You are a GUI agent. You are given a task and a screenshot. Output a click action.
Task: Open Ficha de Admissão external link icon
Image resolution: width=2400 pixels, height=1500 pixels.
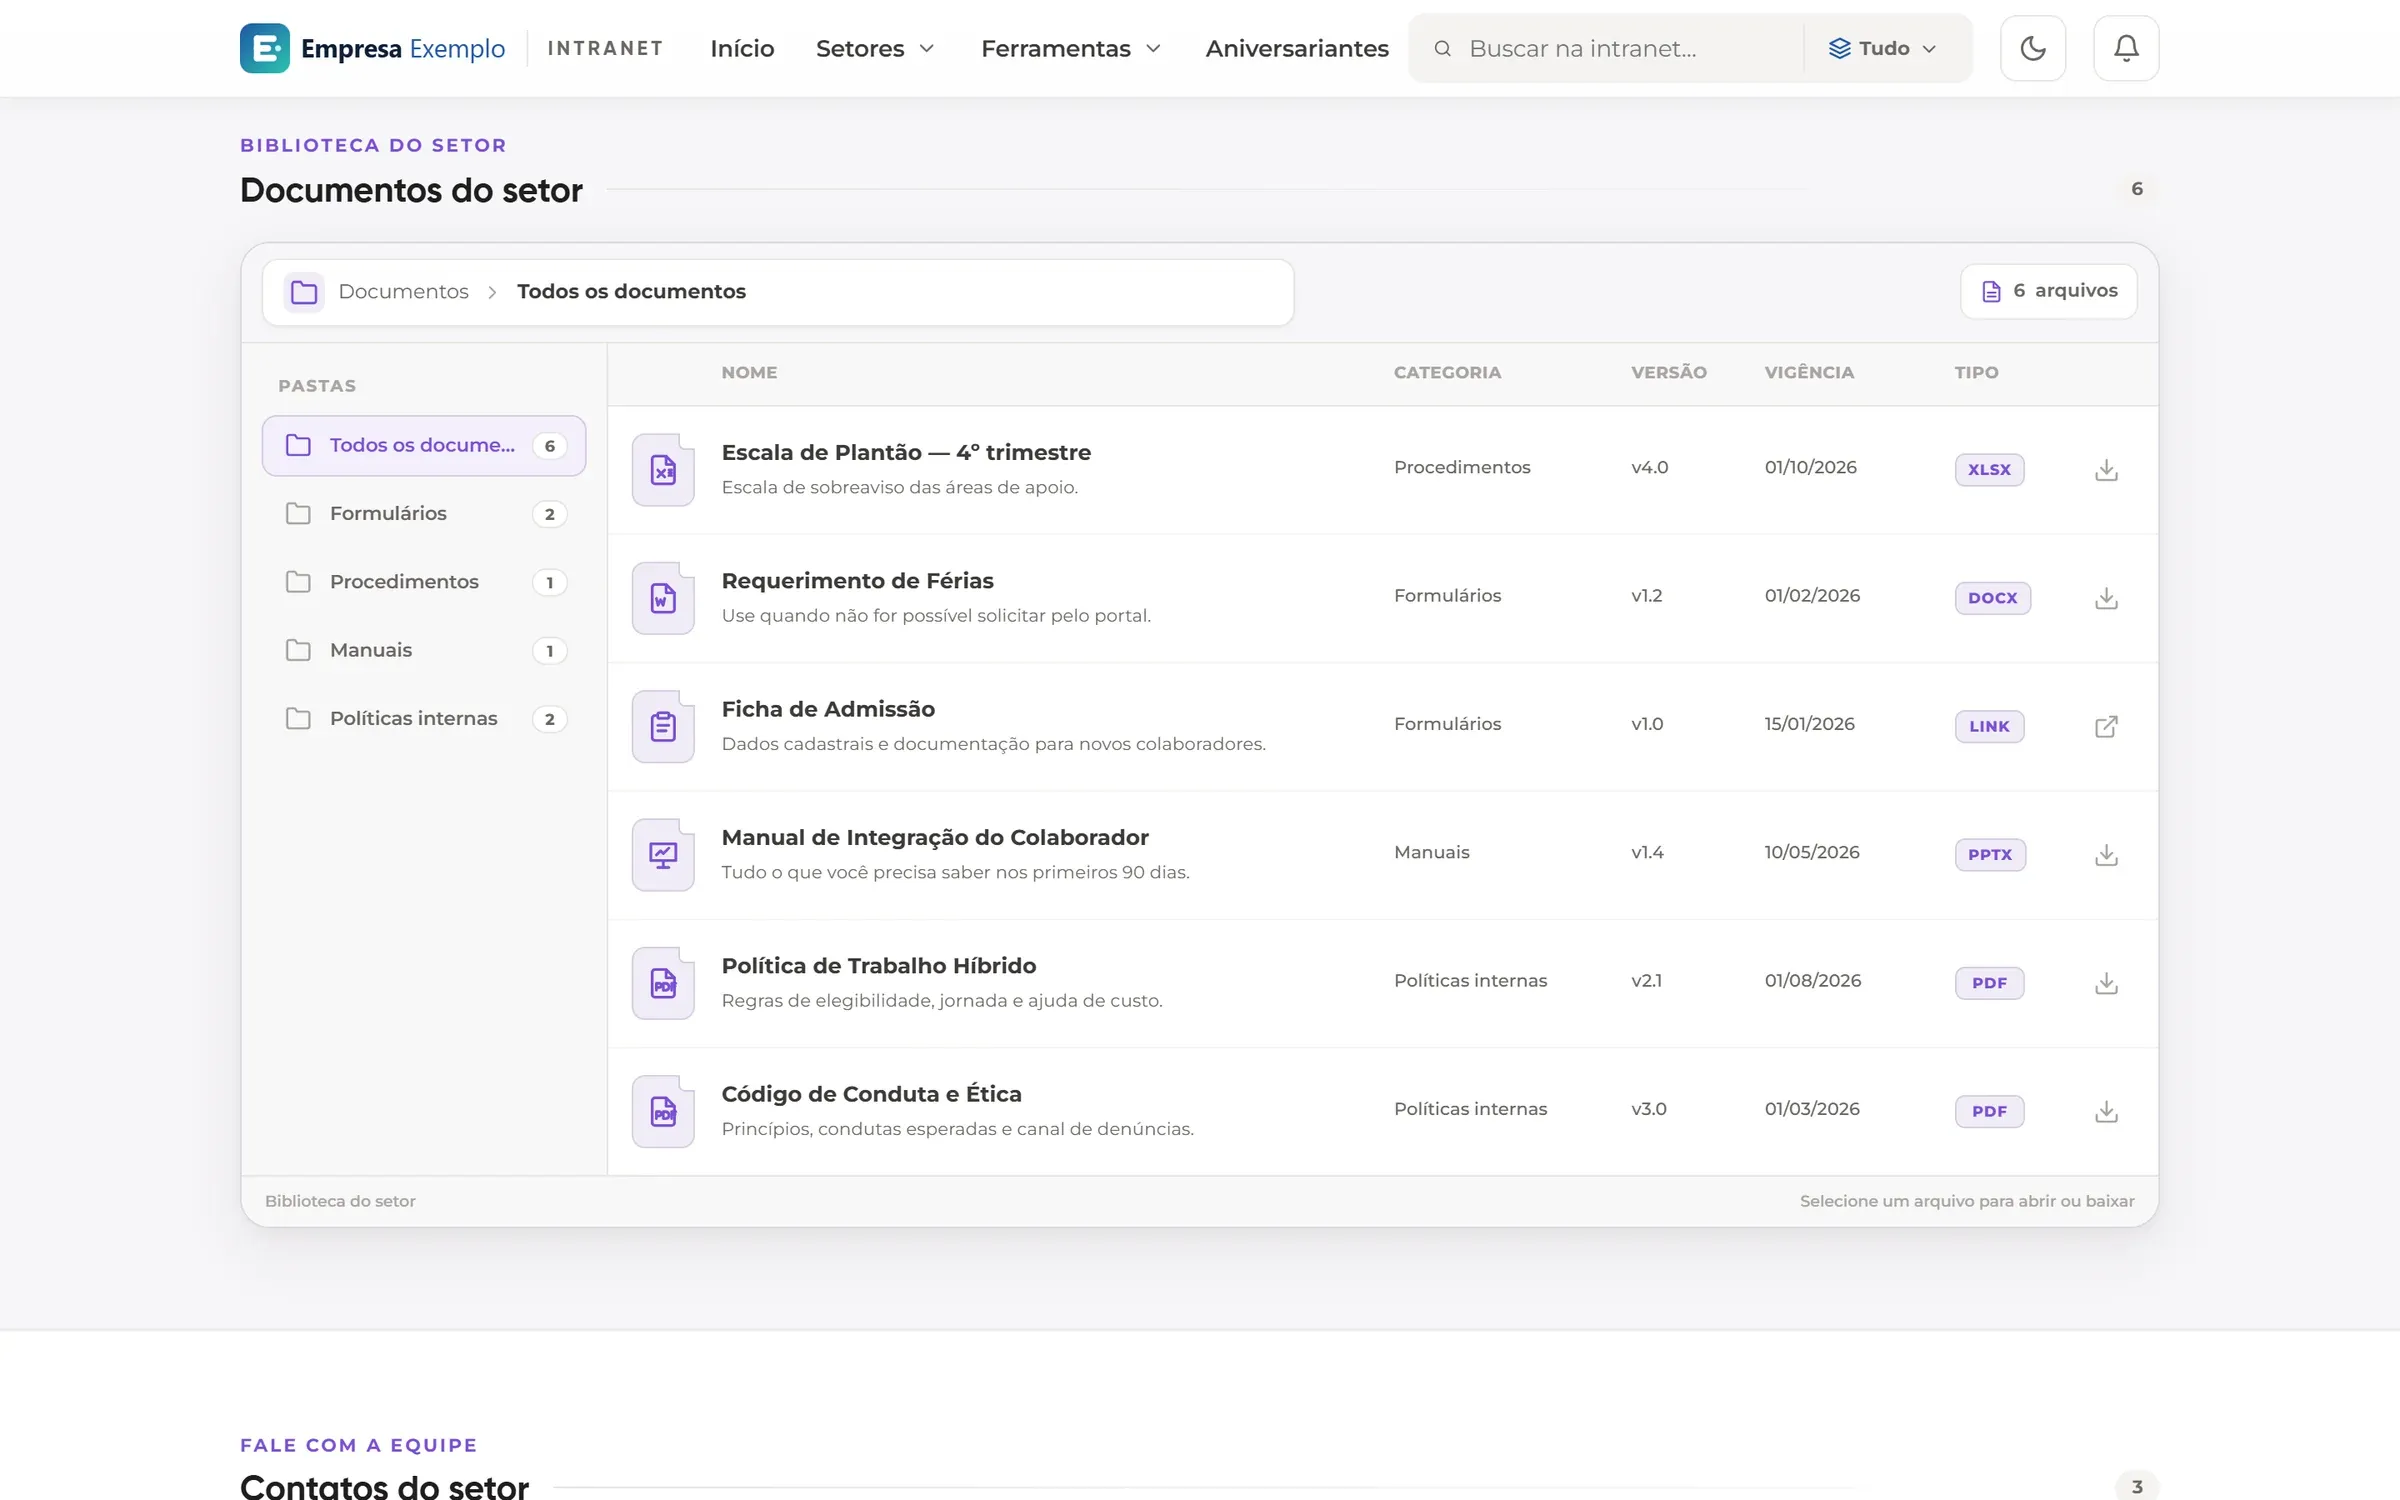coord(2106,726)
